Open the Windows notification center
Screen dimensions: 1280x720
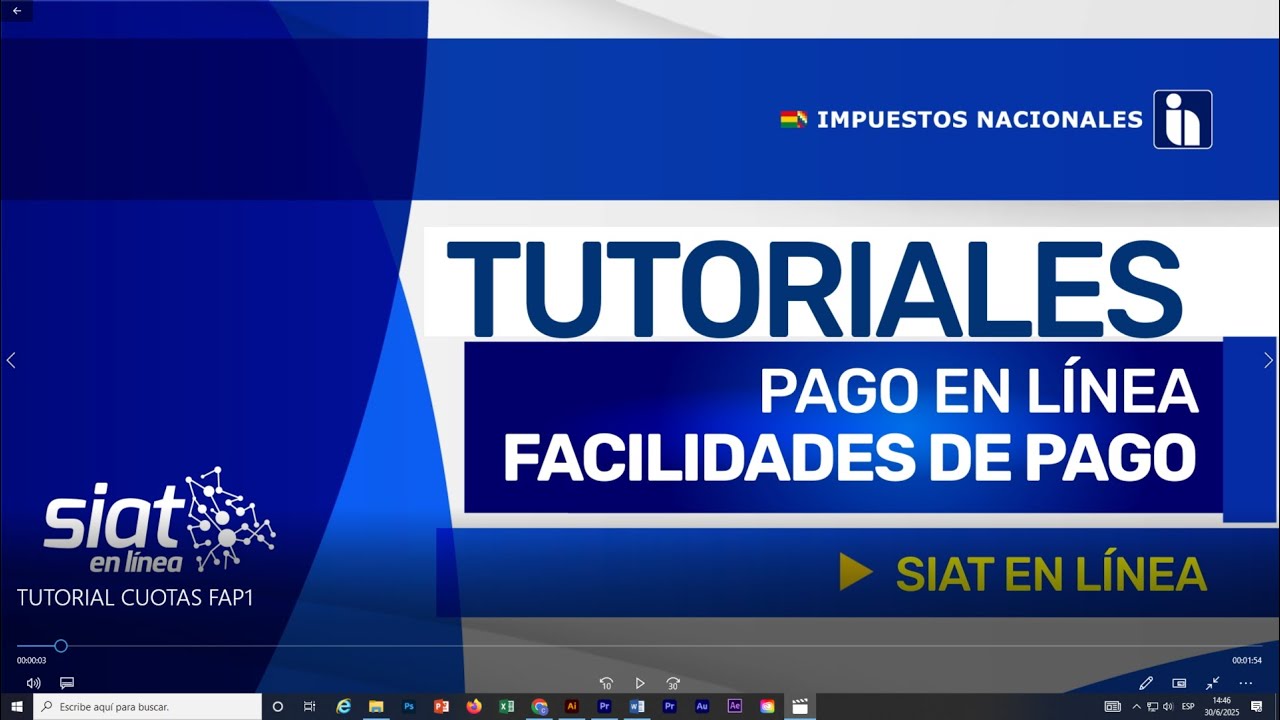(x=1257, y=706)
